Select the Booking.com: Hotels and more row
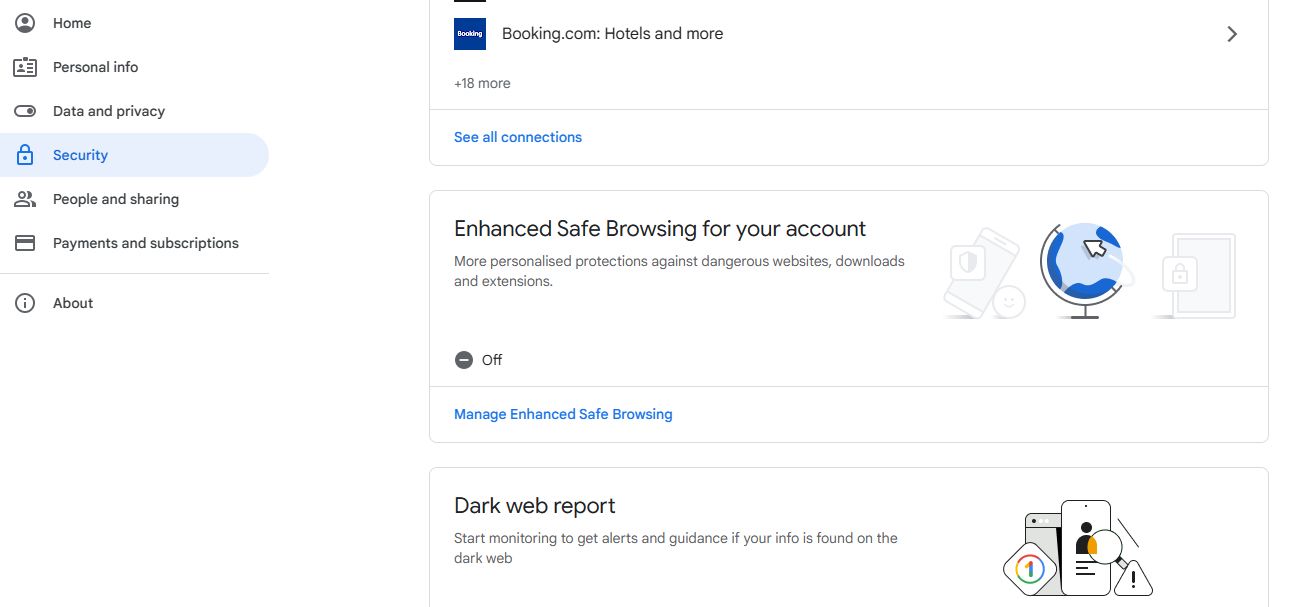This screenshot has height=607, width=1316. 613,33
